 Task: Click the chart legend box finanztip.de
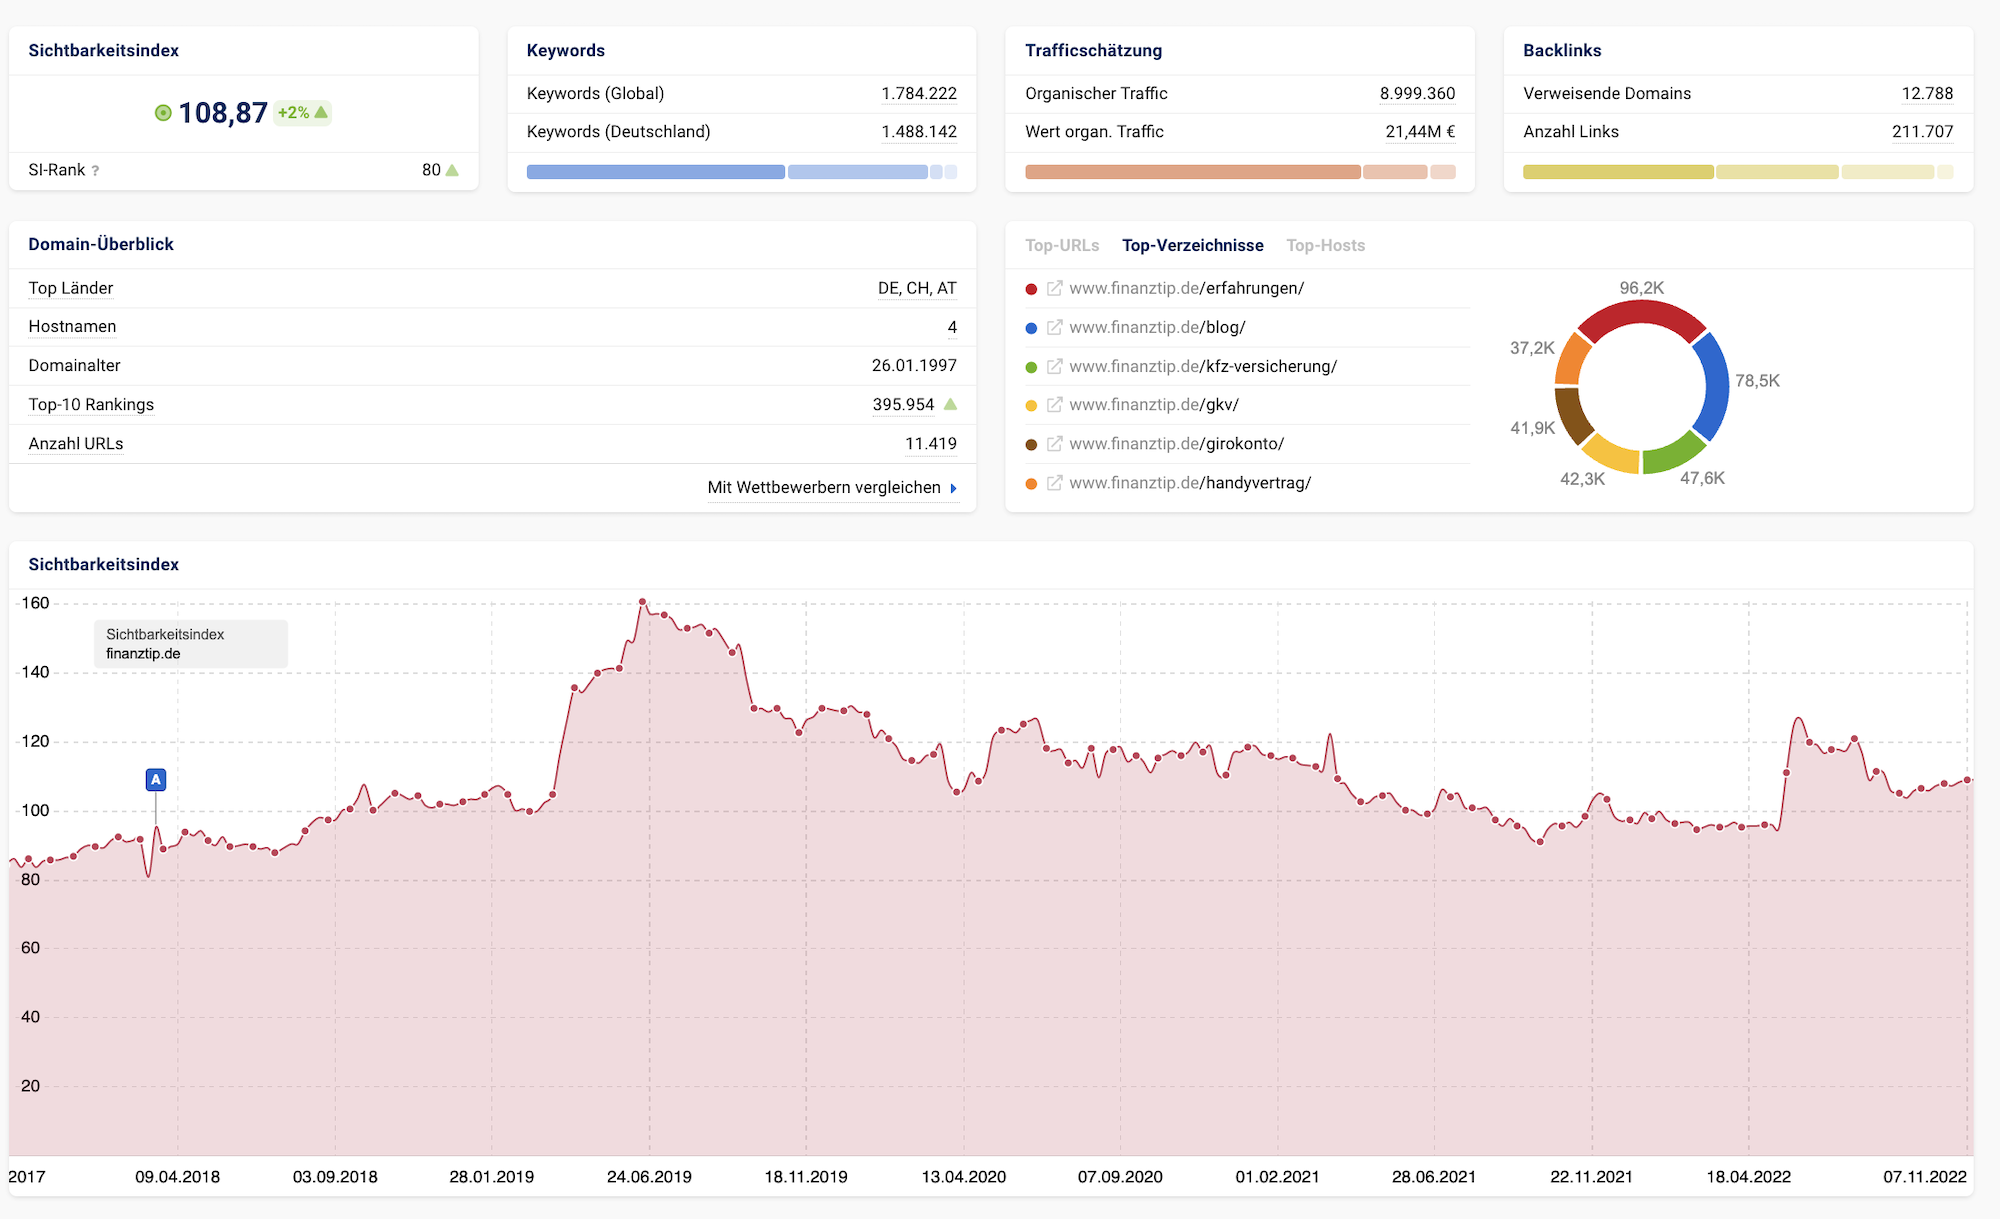[x=191, y=644]
